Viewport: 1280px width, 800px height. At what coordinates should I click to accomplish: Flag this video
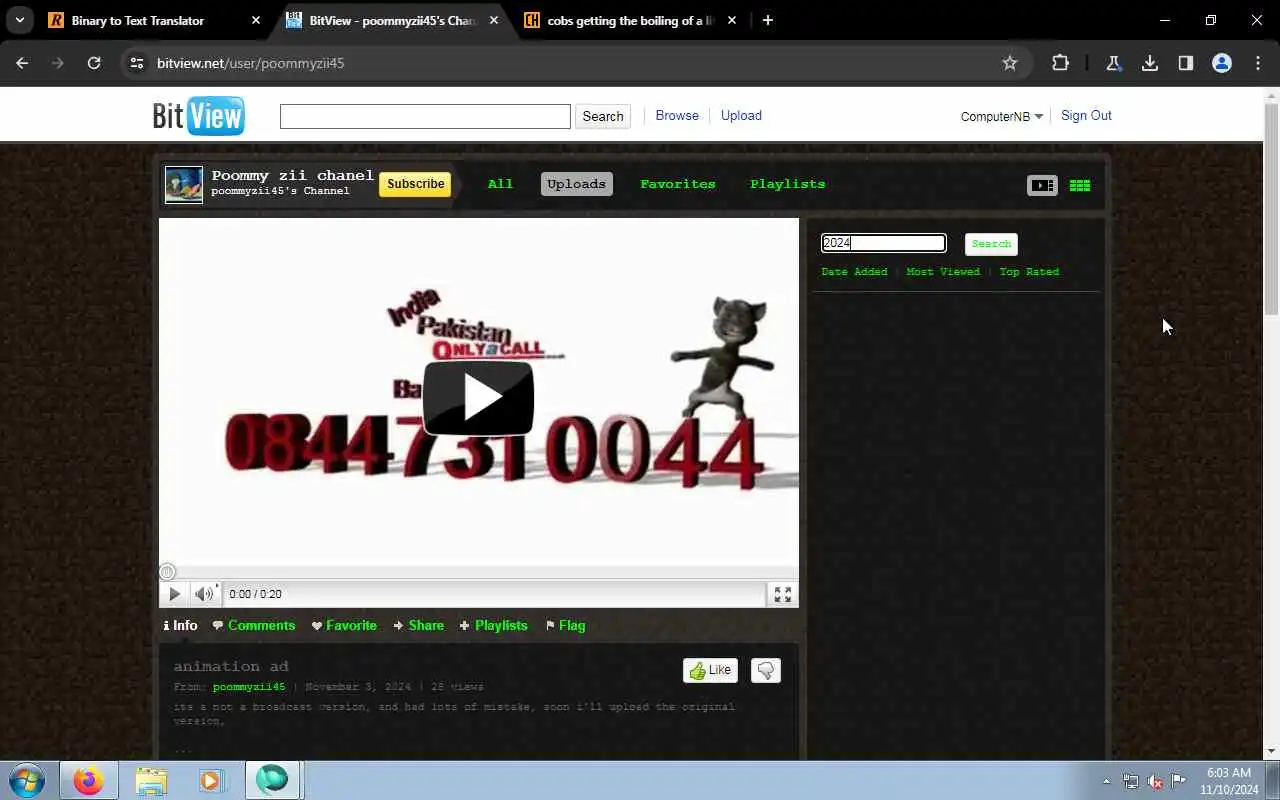pos(565,625)
